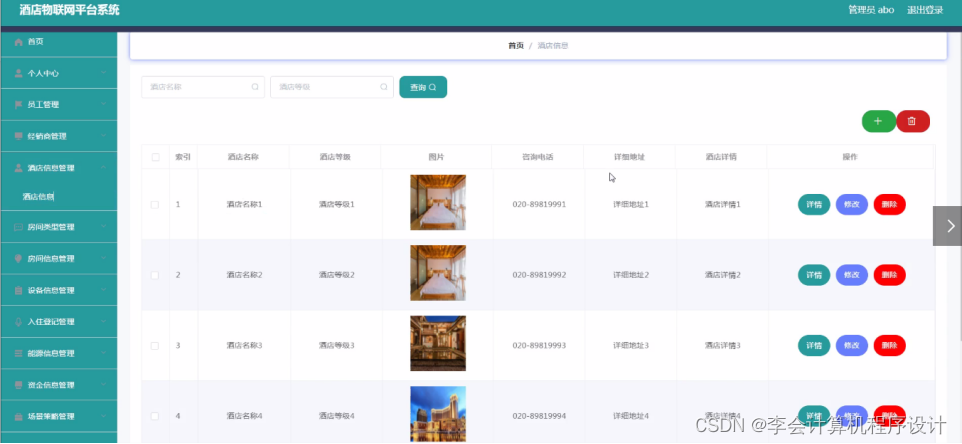Check the checkbox for row 酒店名称1

155,205
